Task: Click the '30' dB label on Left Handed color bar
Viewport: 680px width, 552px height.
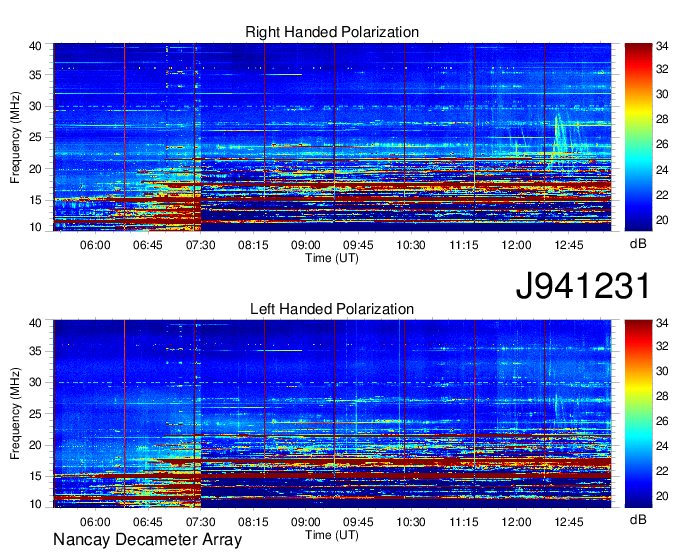Action: click(662, 371)
